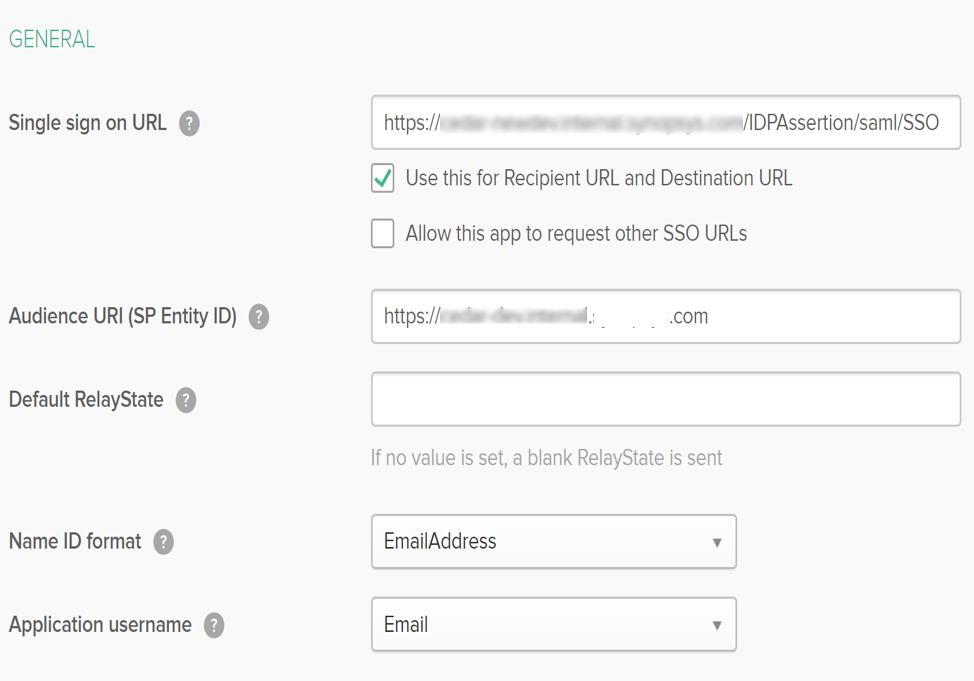Open the Name ID format dropdown showing EmailAddress

[x=554, y=541]
